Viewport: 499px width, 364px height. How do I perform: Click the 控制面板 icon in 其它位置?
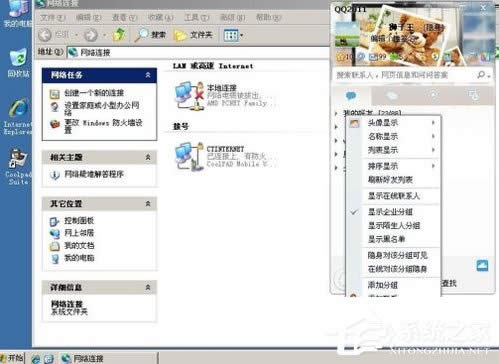coord(54,221)
